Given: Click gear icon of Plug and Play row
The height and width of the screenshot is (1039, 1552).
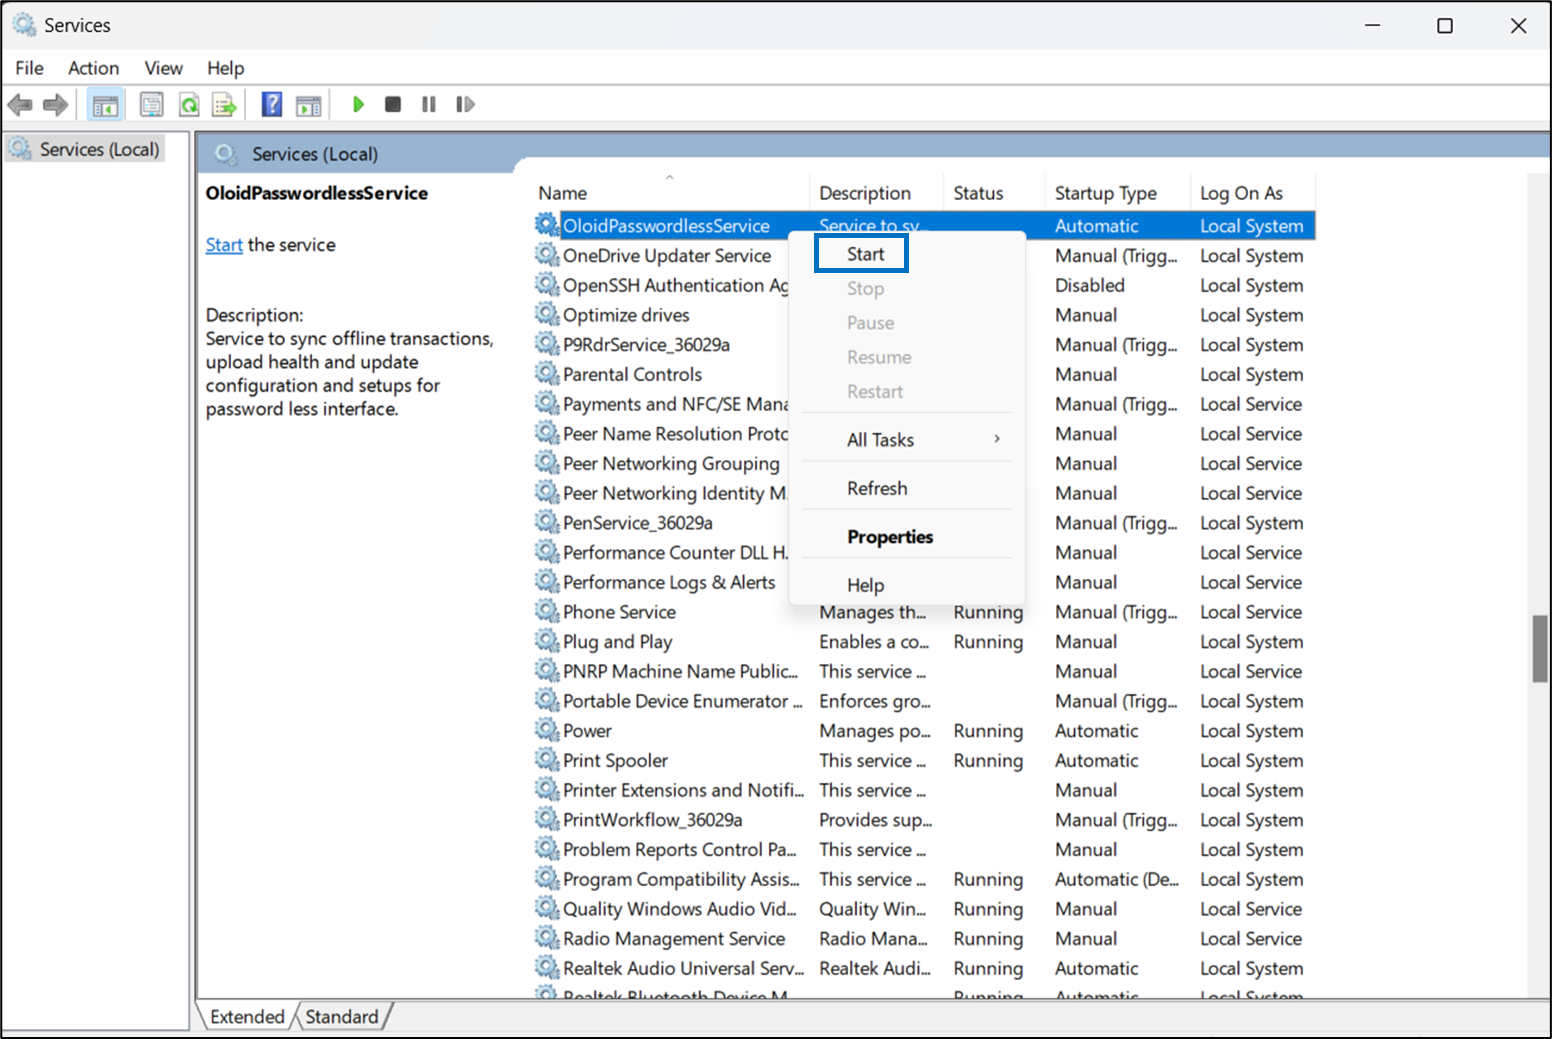Looking at the screenshot, I should pyautogui.click(x=547, y=641).
